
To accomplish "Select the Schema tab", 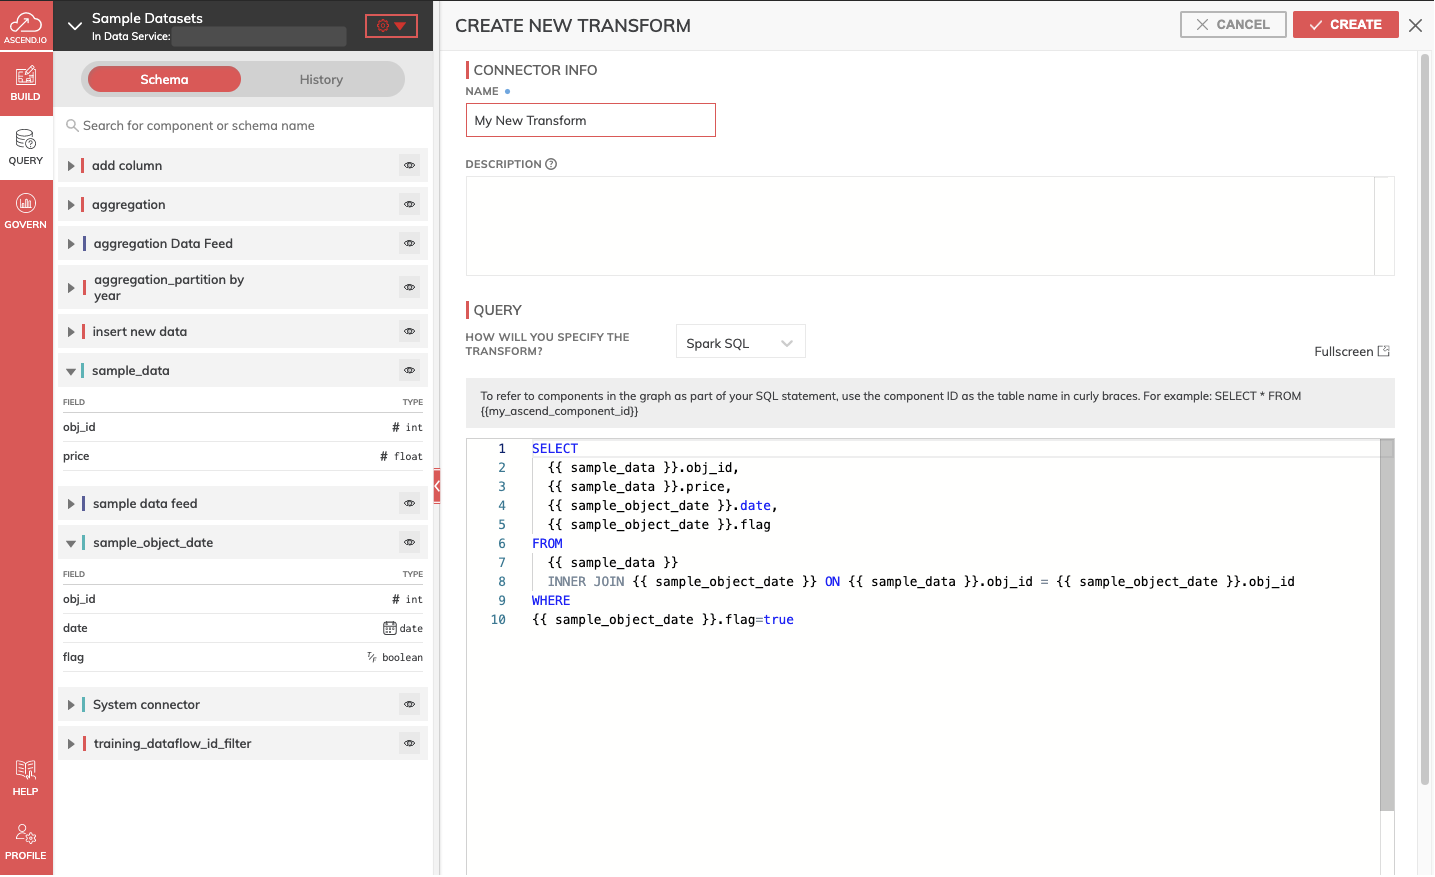I will (x=164, y=80).
